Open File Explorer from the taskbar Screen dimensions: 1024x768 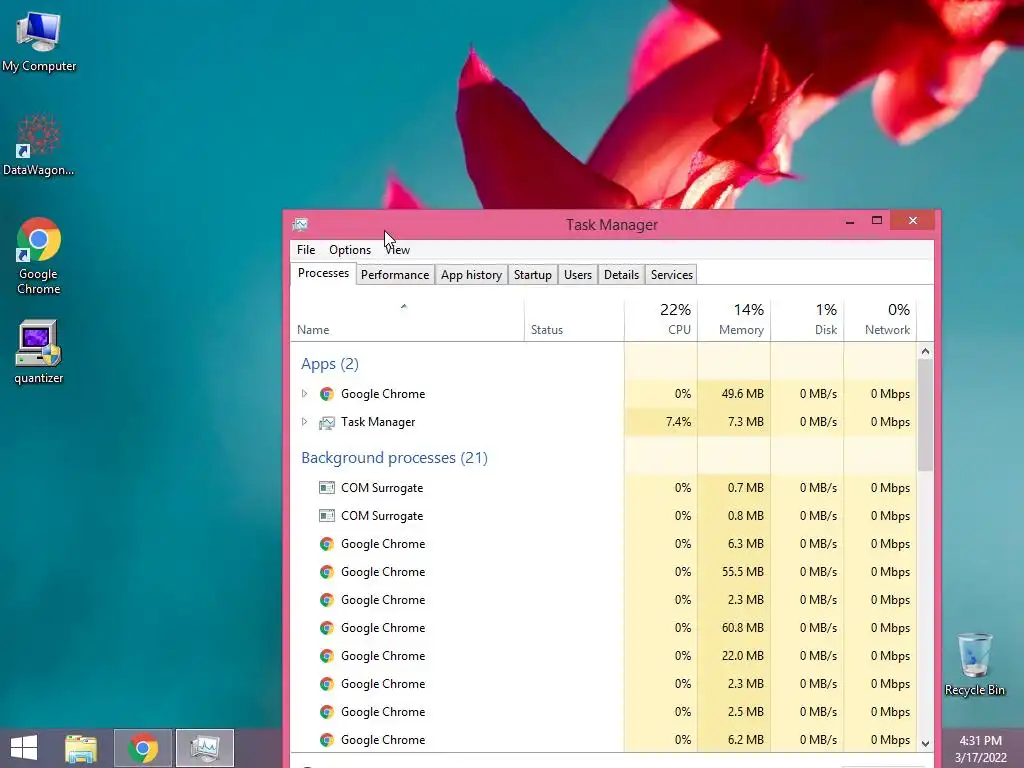point(81,748)
